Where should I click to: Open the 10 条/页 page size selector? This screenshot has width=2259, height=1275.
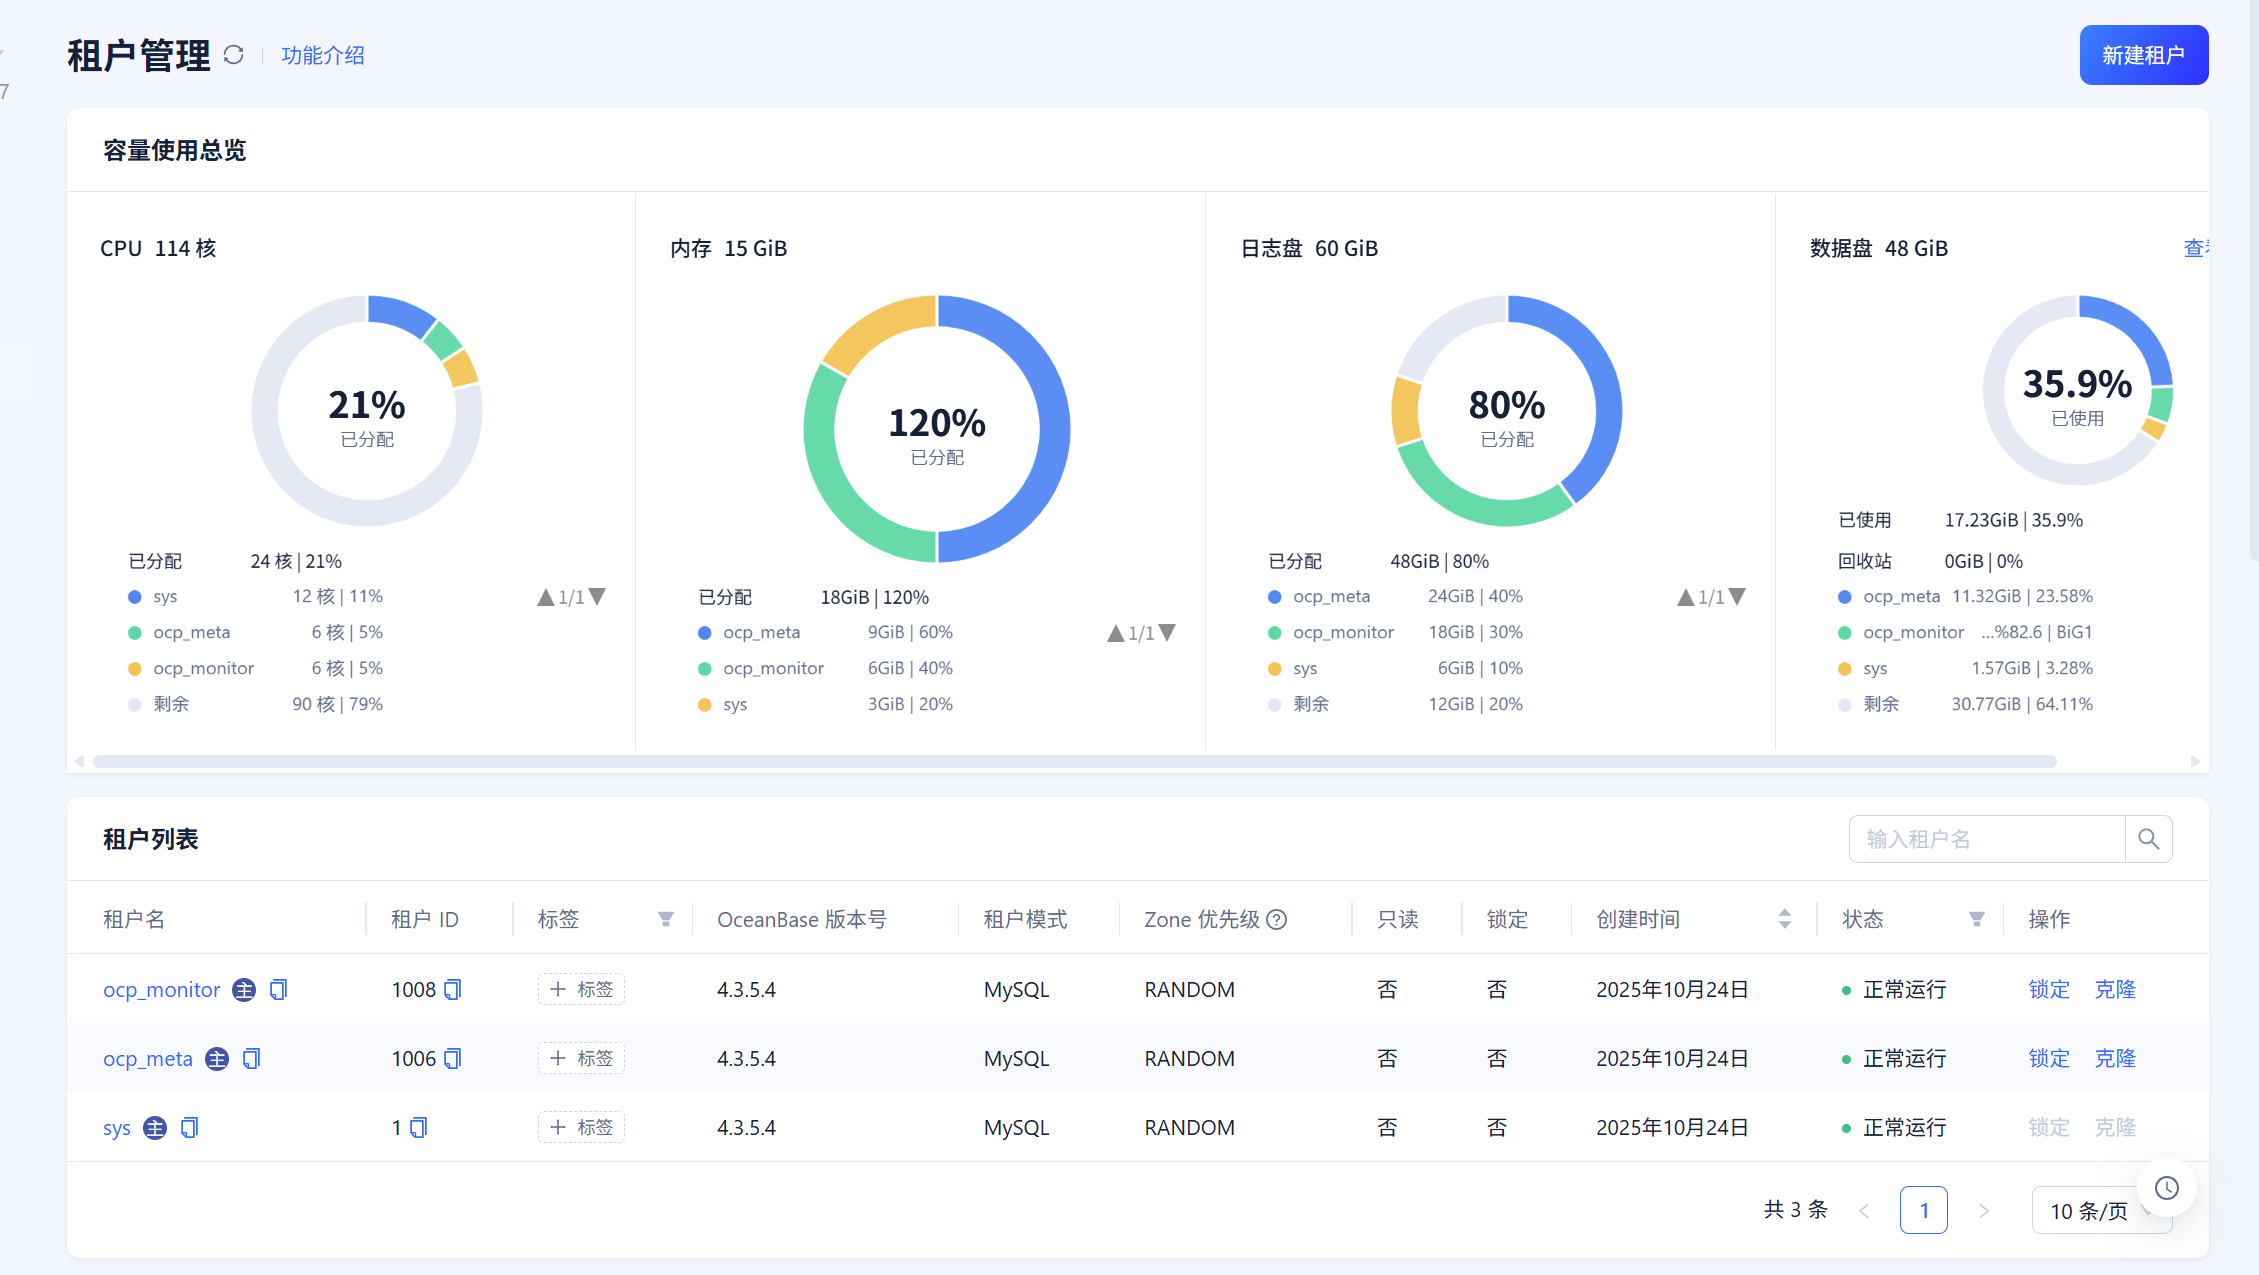pyautogui.click(x=2090, y=1211)
